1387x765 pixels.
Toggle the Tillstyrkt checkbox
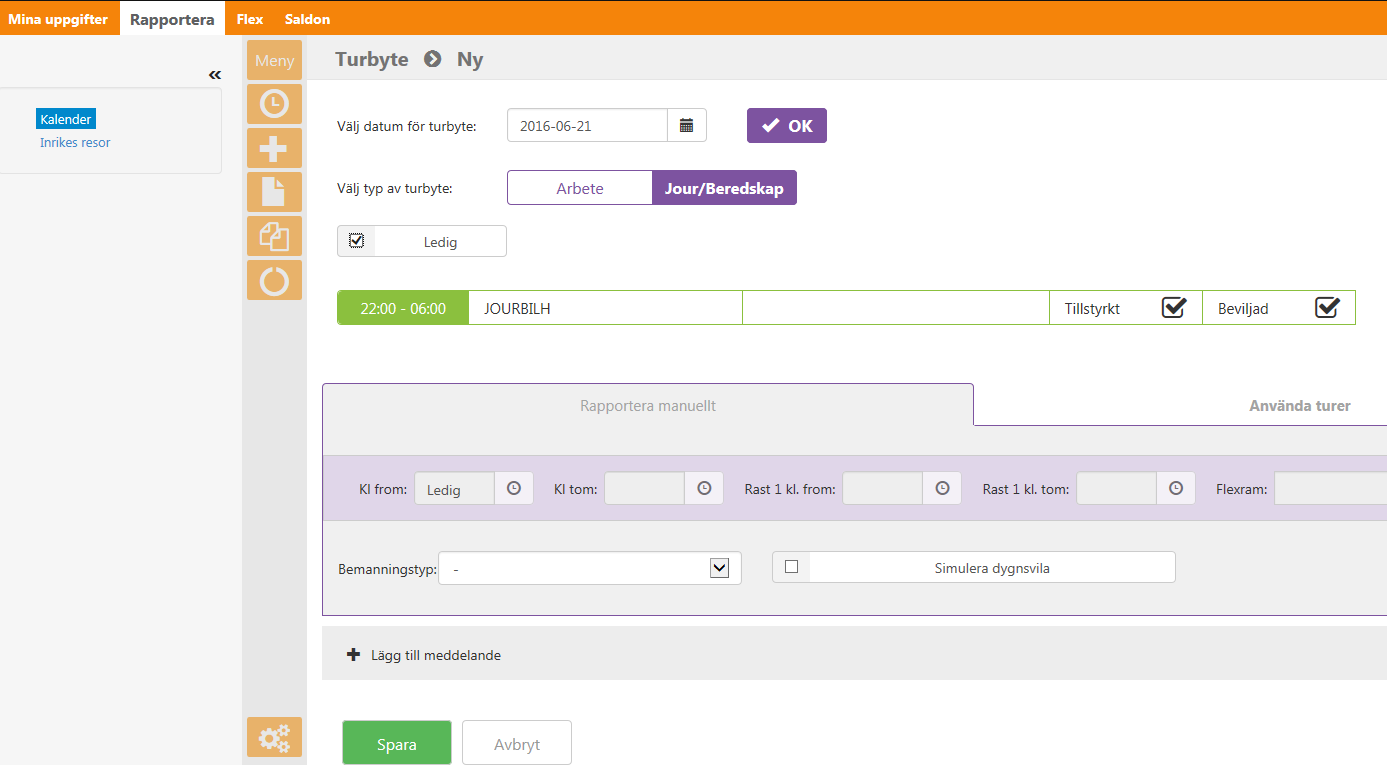1173,308
